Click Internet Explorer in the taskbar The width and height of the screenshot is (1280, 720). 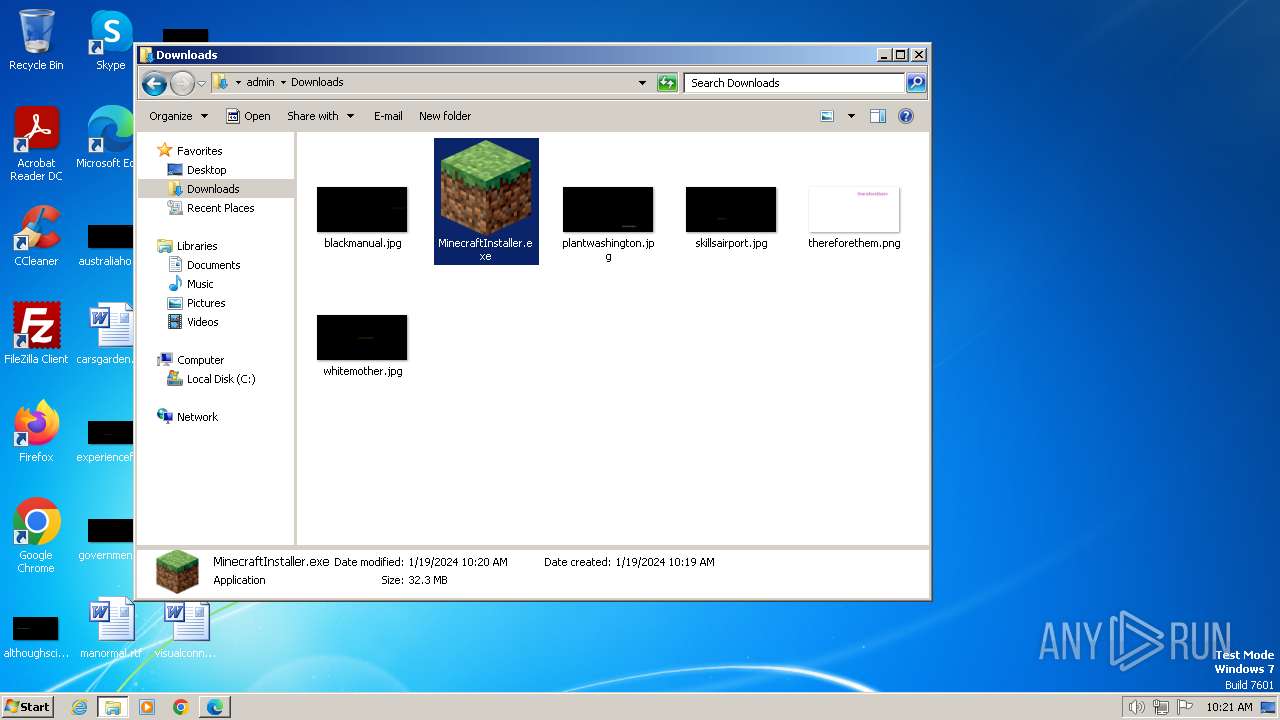[x=79, y=707]
